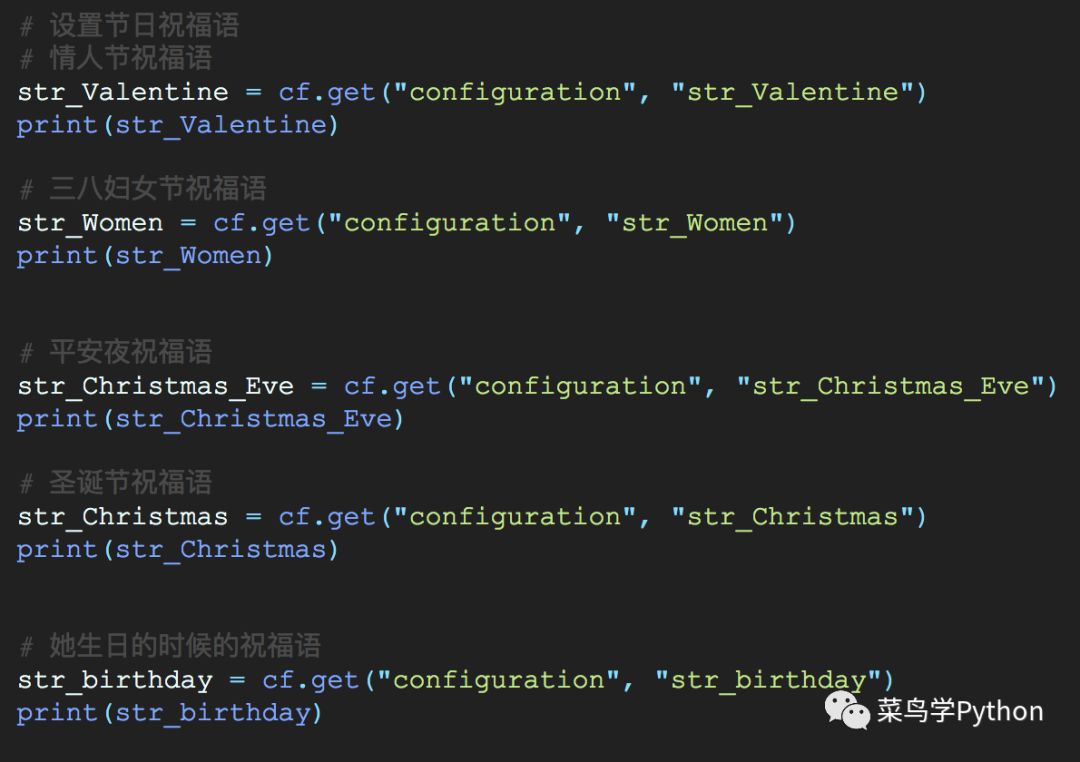Click the print(str_birthday) statement
The height and width of the screenshot is (762, 1080).
pos(170,712)
